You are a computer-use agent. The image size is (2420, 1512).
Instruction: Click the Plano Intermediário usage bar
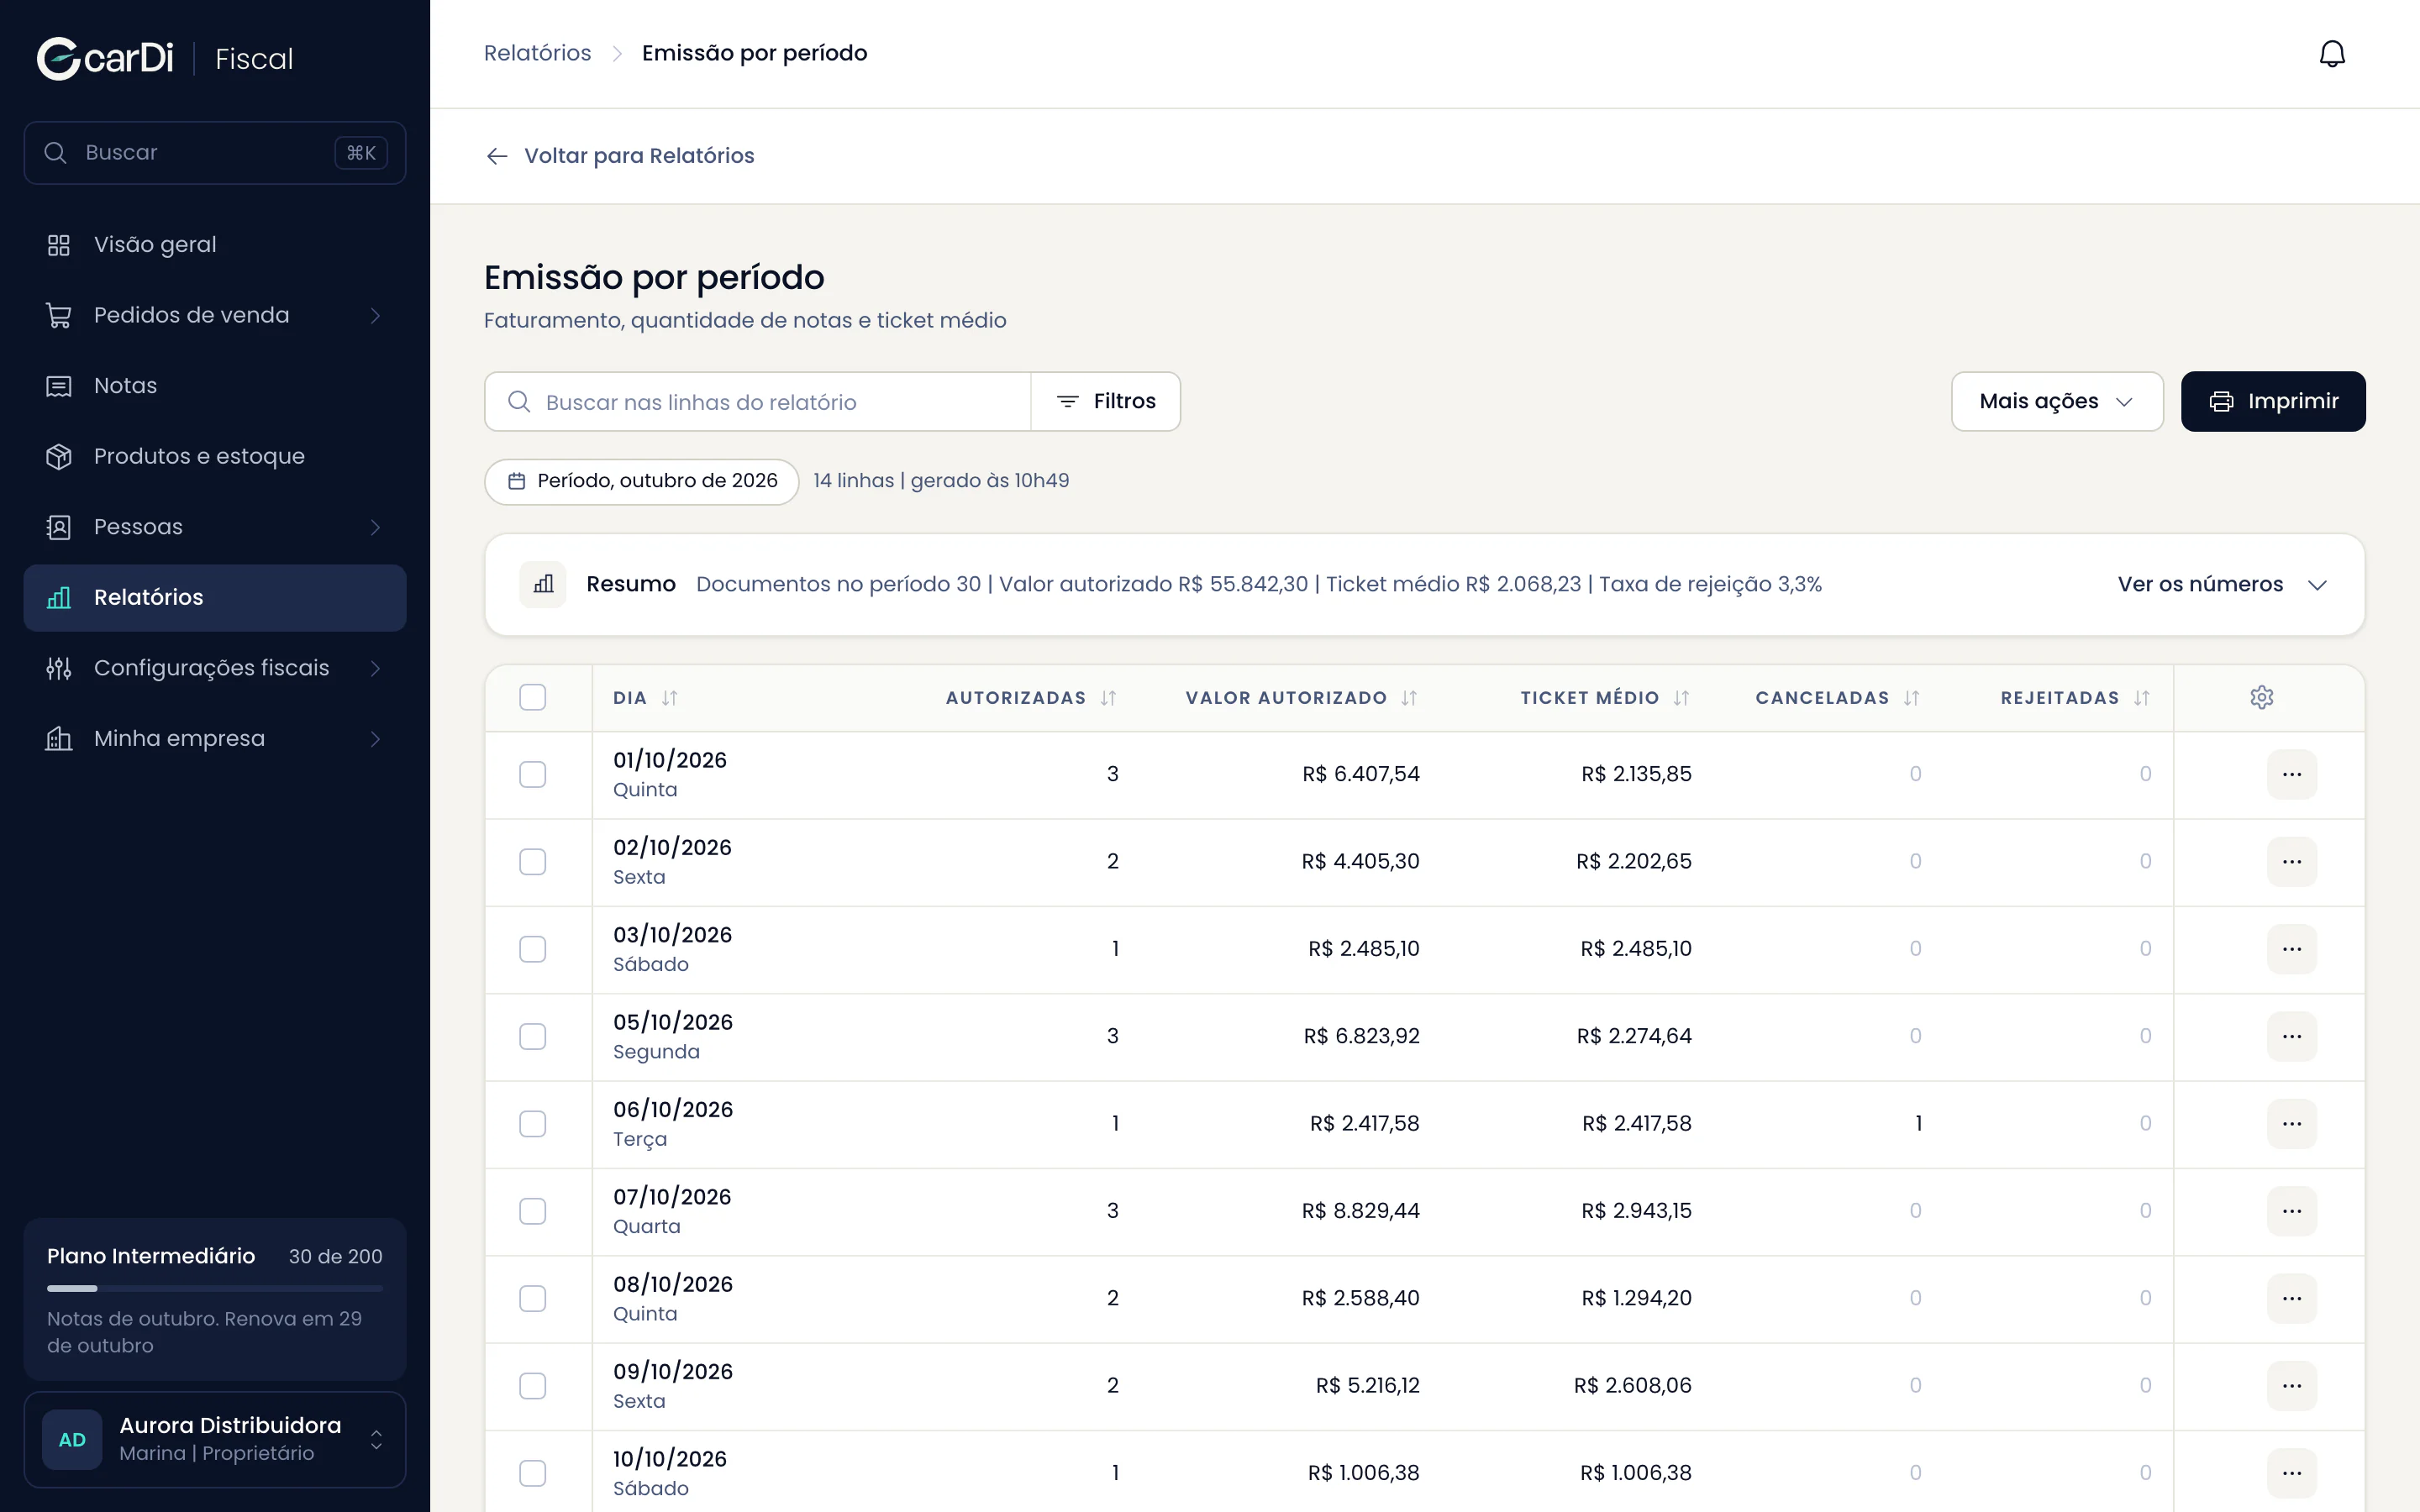(215, 1288)
